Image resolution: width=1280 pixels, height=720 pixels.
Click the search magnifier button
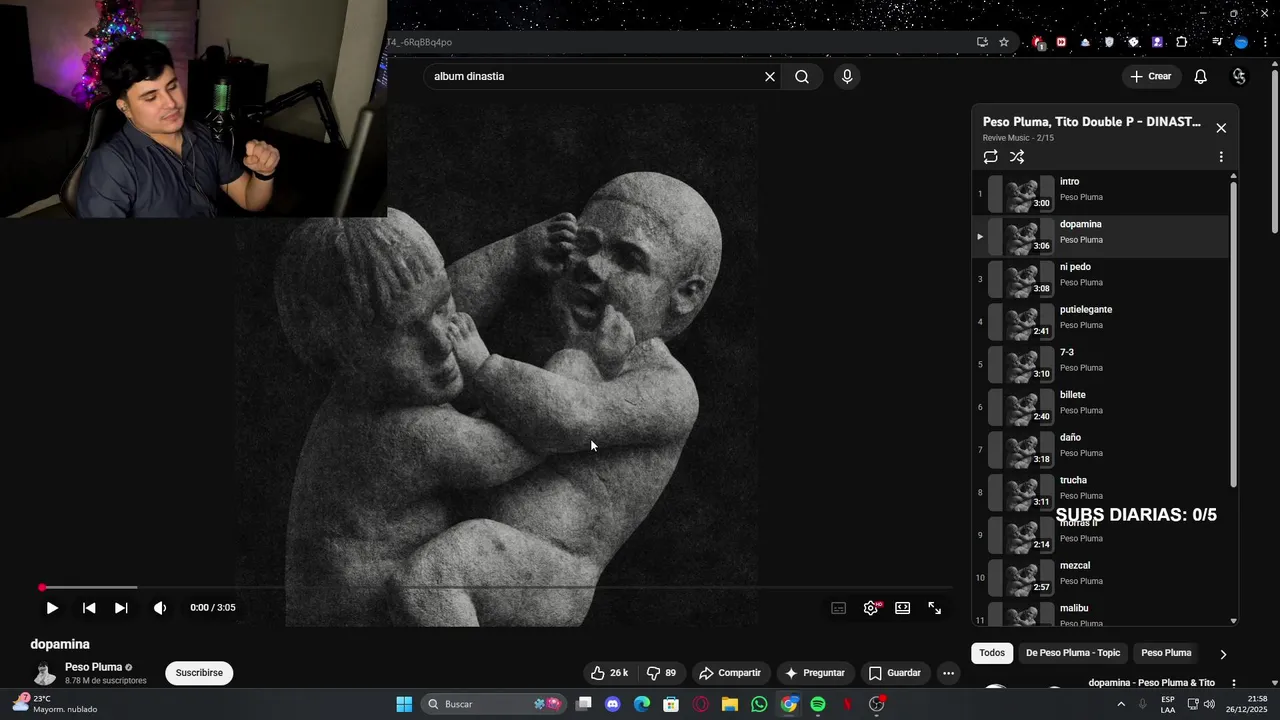(802, 77)
